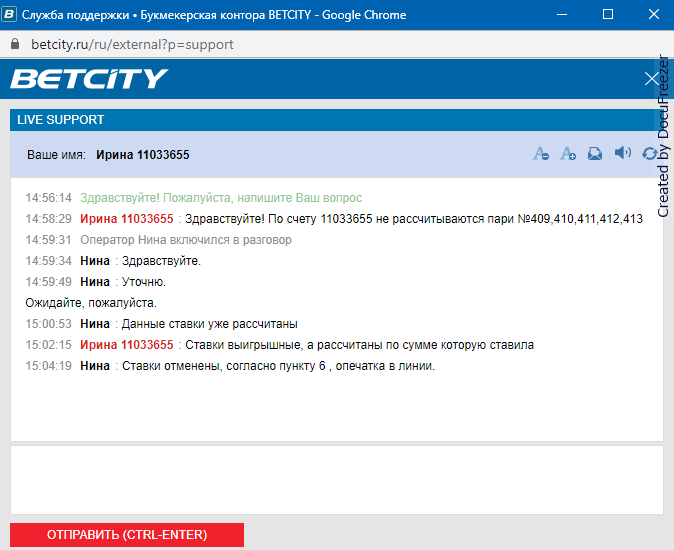Focus the message input field
Image resolution: width=674 pixels, height=550 pixels.
(337, 480)
